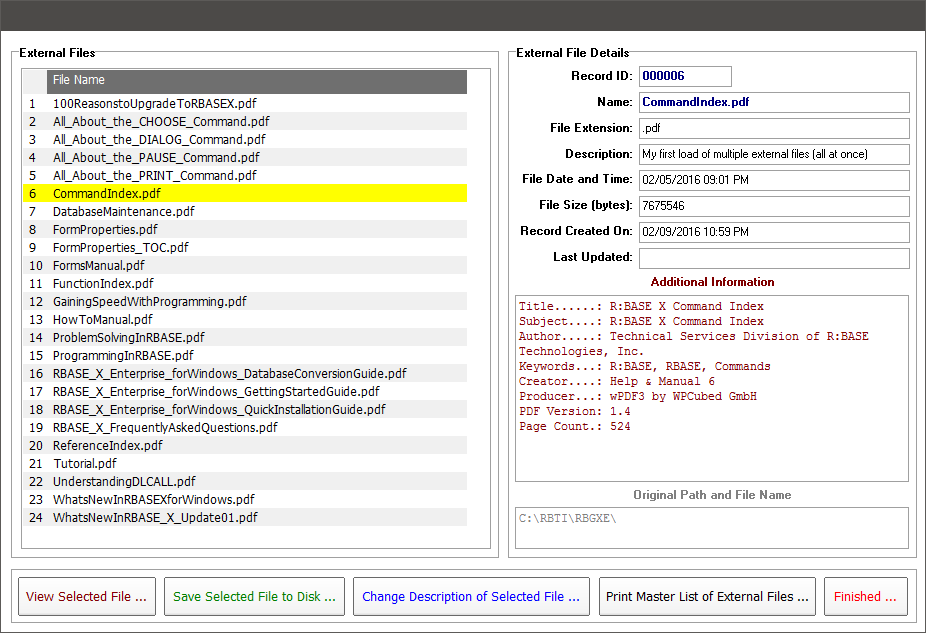Select RBASE_X_FrequentlyAskedQuestions.pdf entry
The height and width of the screenshot is (633, 926).
pyautogui.click(x=165, y=427)
